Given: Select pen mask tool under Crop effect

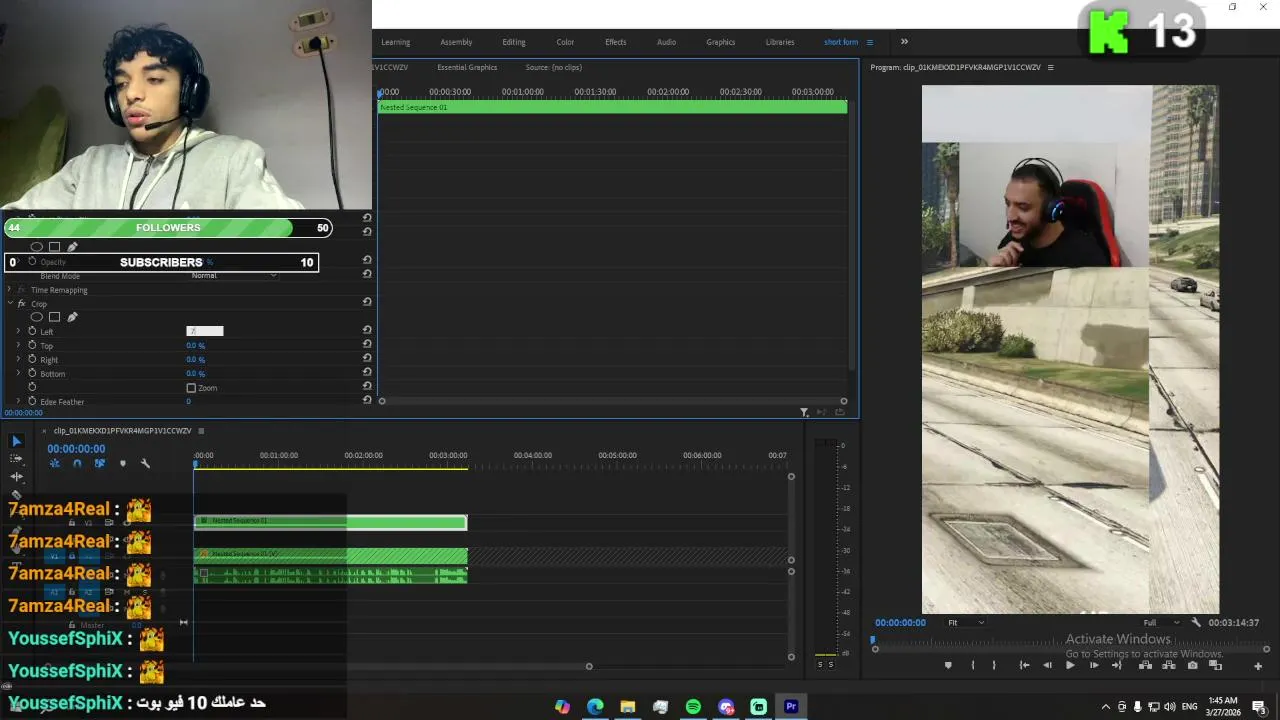Looking at the screenshot, I should (x=72, y=317).
